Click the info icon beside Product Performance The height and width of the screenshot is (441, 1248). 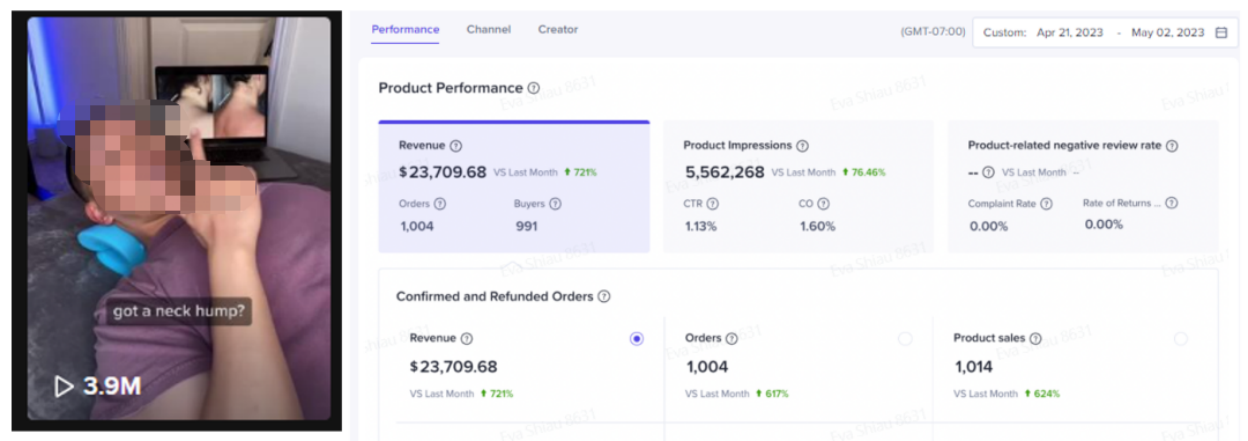point(534,88)
